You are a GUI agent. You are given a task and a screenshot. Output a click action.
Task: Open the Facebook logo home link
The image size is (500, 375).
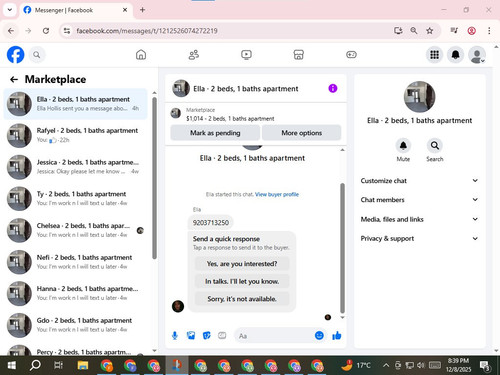click(x=16, y=55)
